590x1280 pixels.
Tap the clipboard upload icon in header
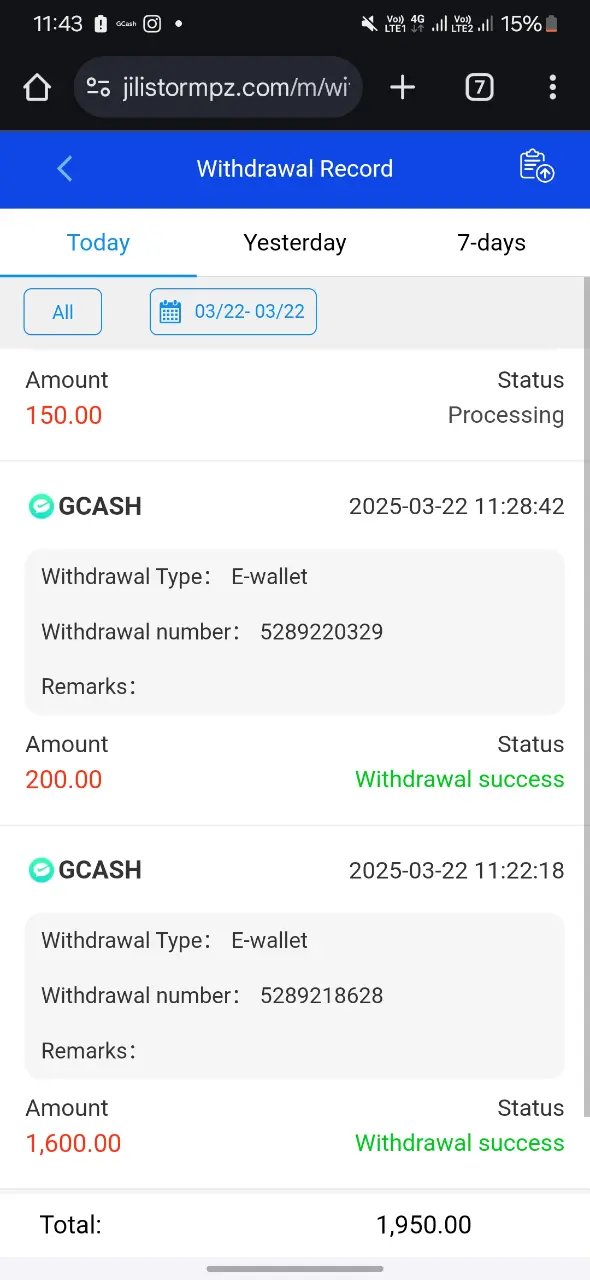[x=536, y=166]
